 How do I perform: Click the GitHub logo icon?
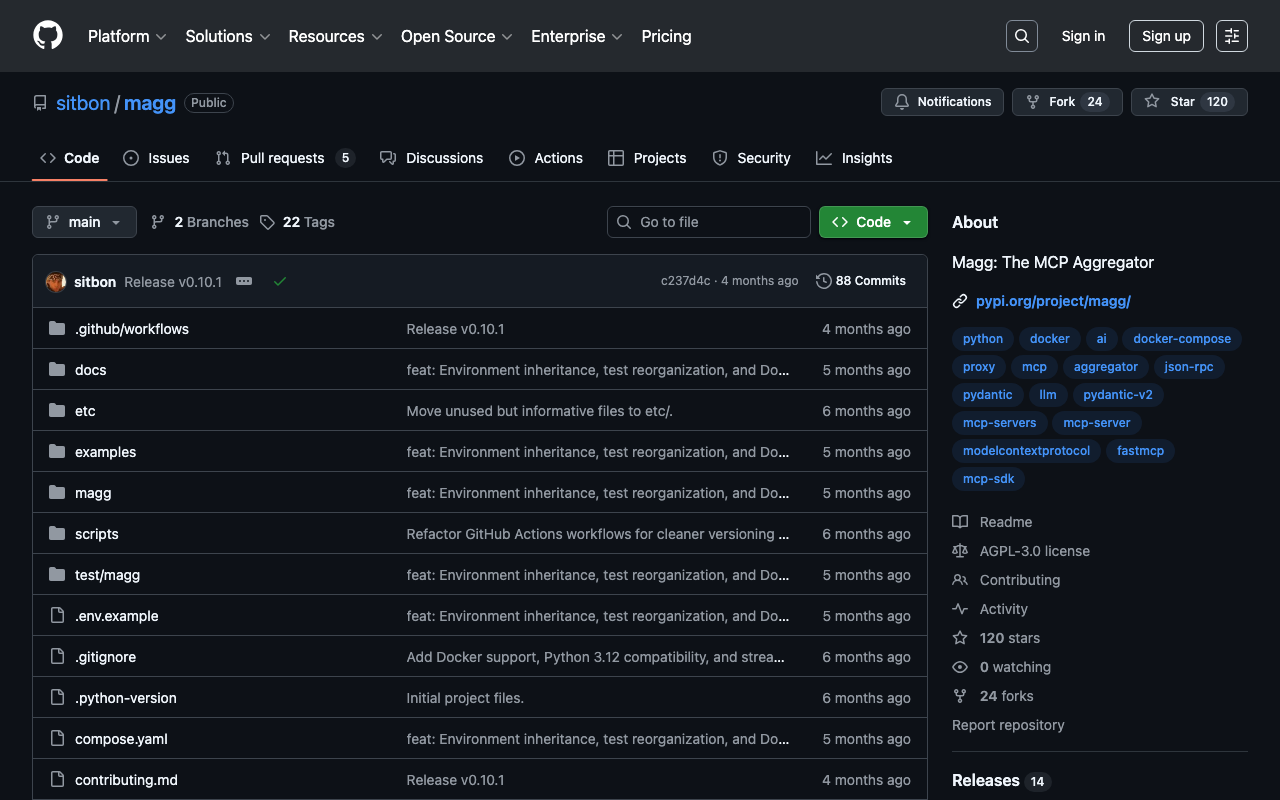pyautogui.click(x=48, y=36)
